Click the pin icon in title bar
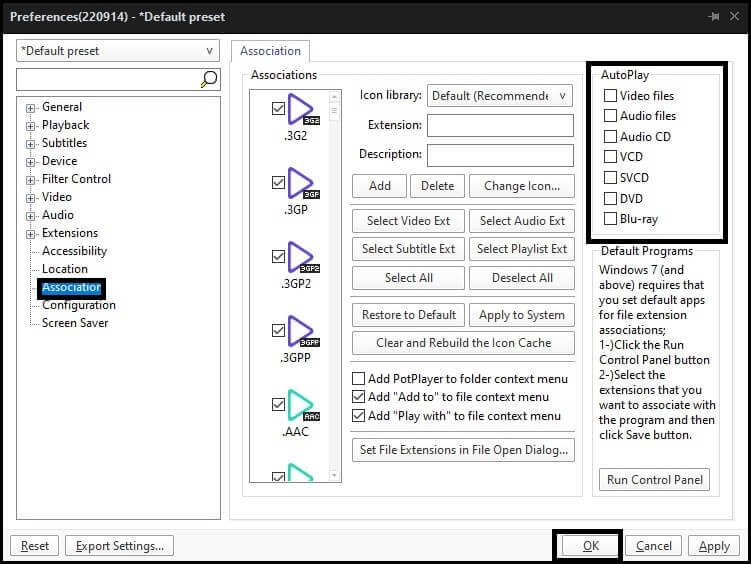 (x=714, y=17)
